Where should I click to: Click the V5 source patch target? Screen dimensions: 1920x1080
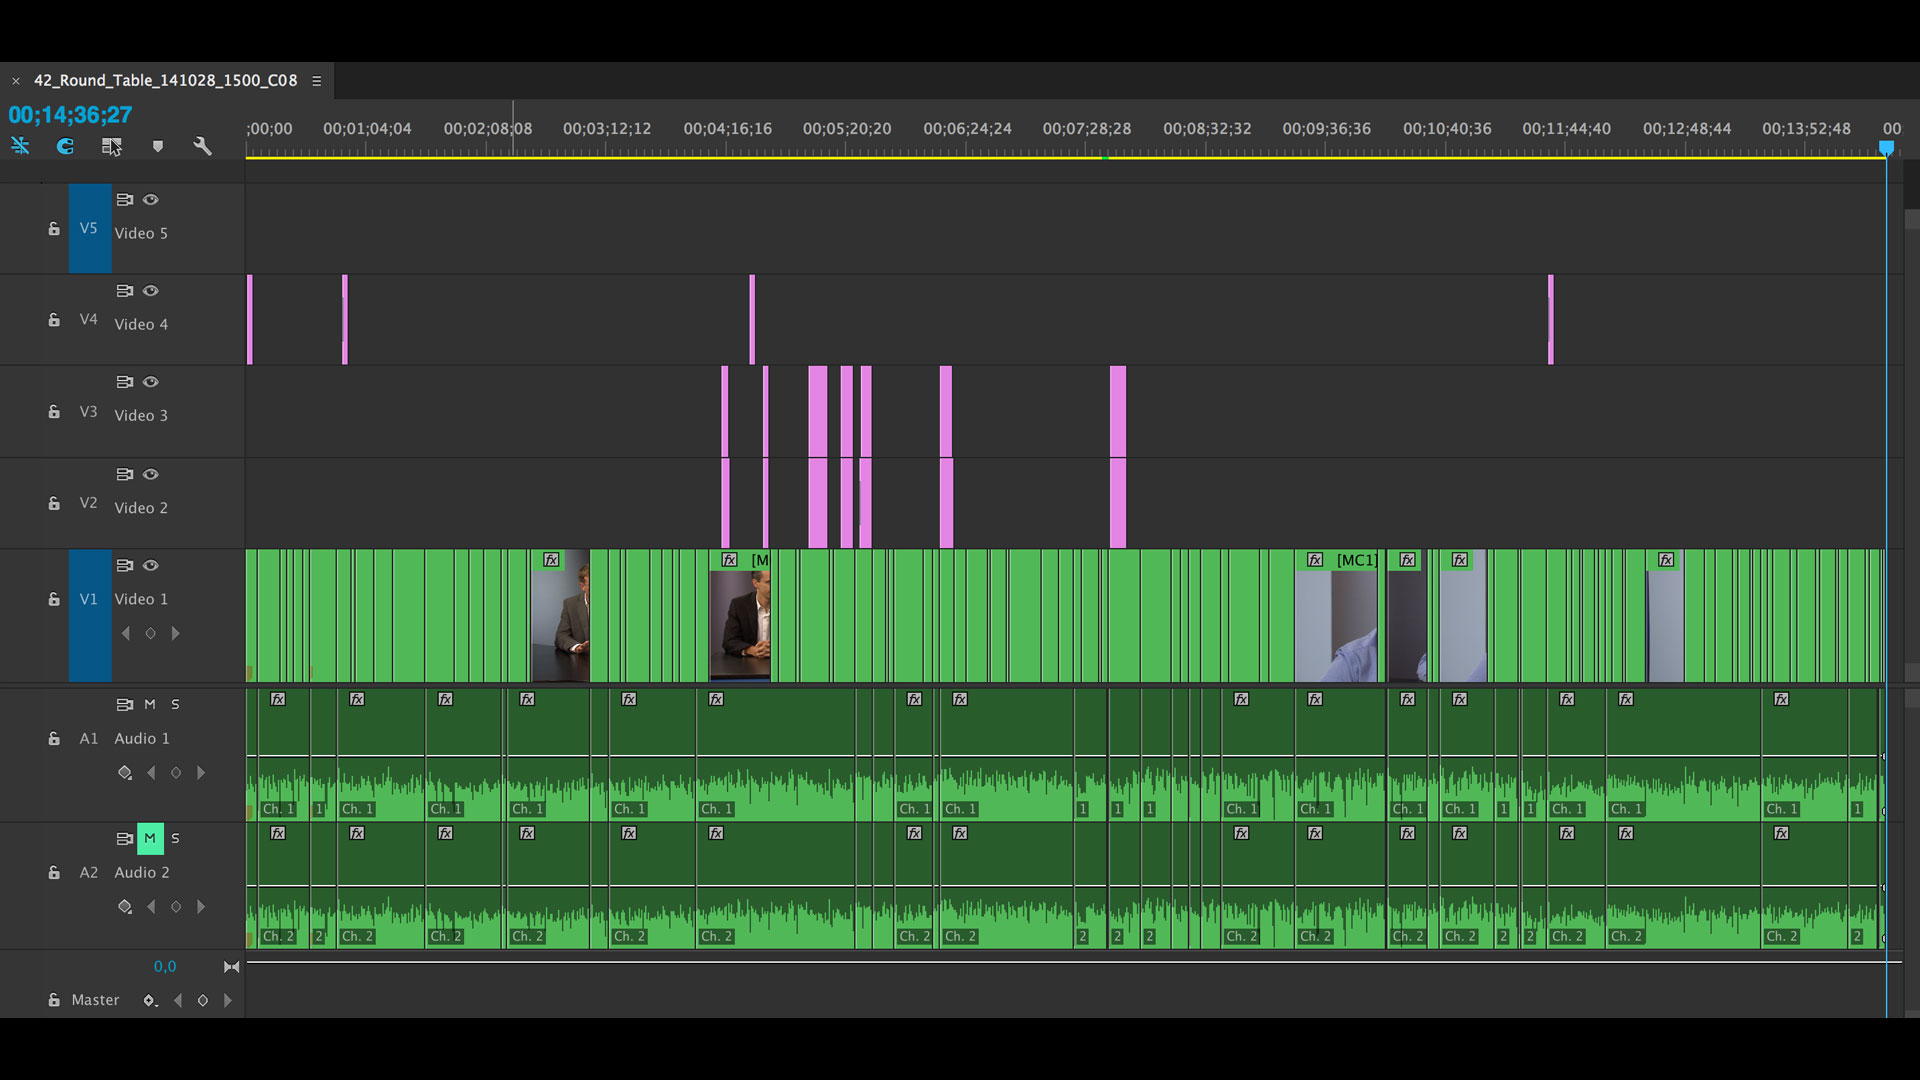click(x=89, y=229)
